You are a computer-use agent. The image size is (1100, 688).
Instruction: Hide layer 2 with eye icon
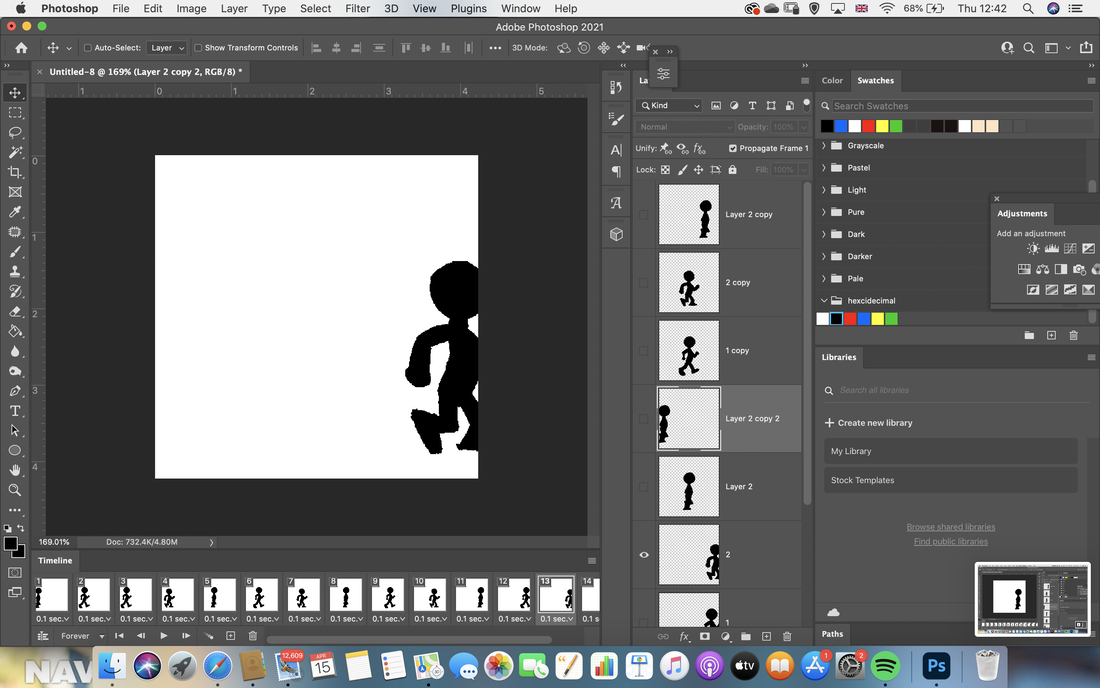[x=644, y=555]
